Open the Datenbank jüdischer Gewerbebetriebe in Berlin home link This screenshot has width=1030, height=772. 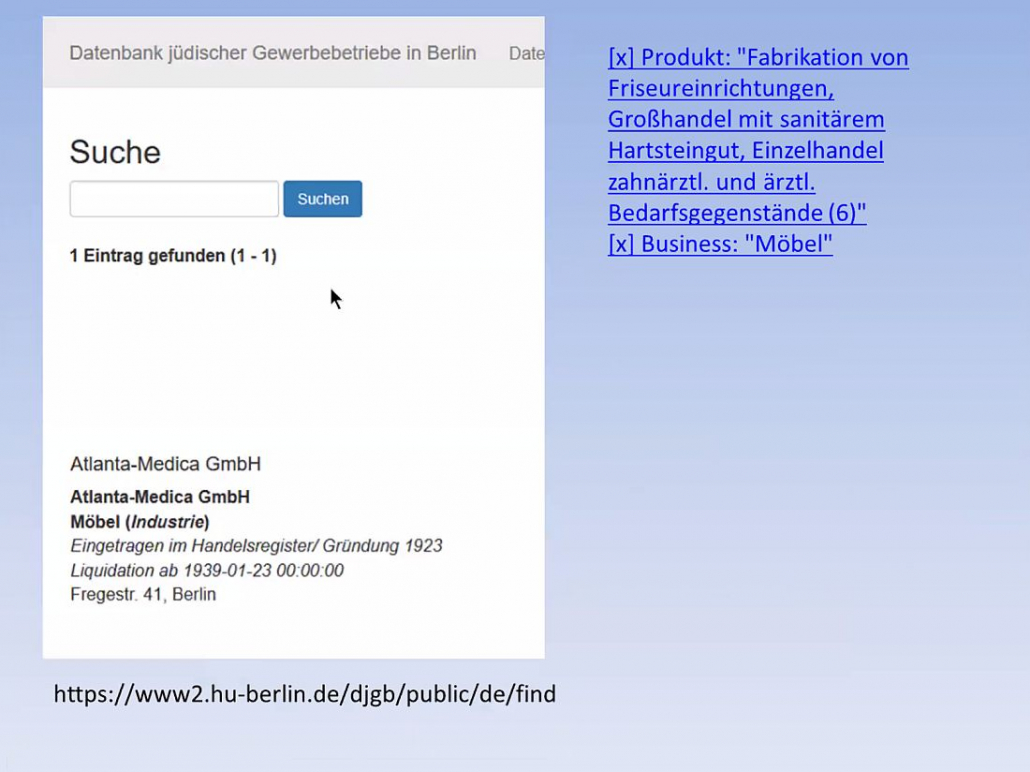pos(272,53)
